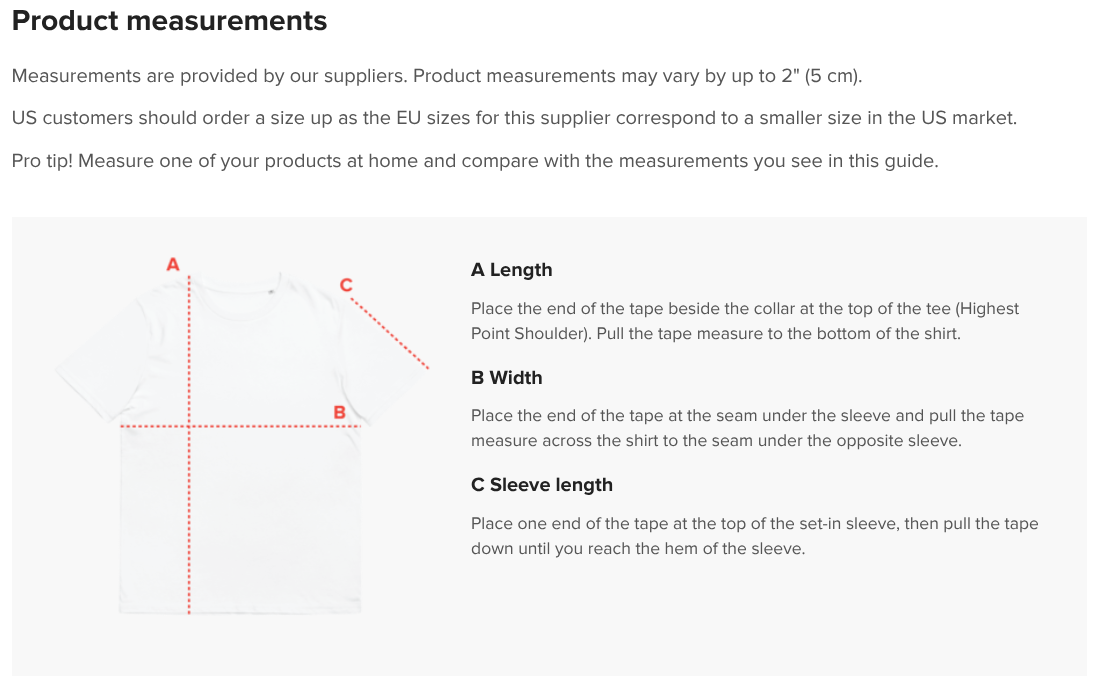Click the vertical dotted length line
Viewport: 1102px width, 685px height.
pos(189,445)
